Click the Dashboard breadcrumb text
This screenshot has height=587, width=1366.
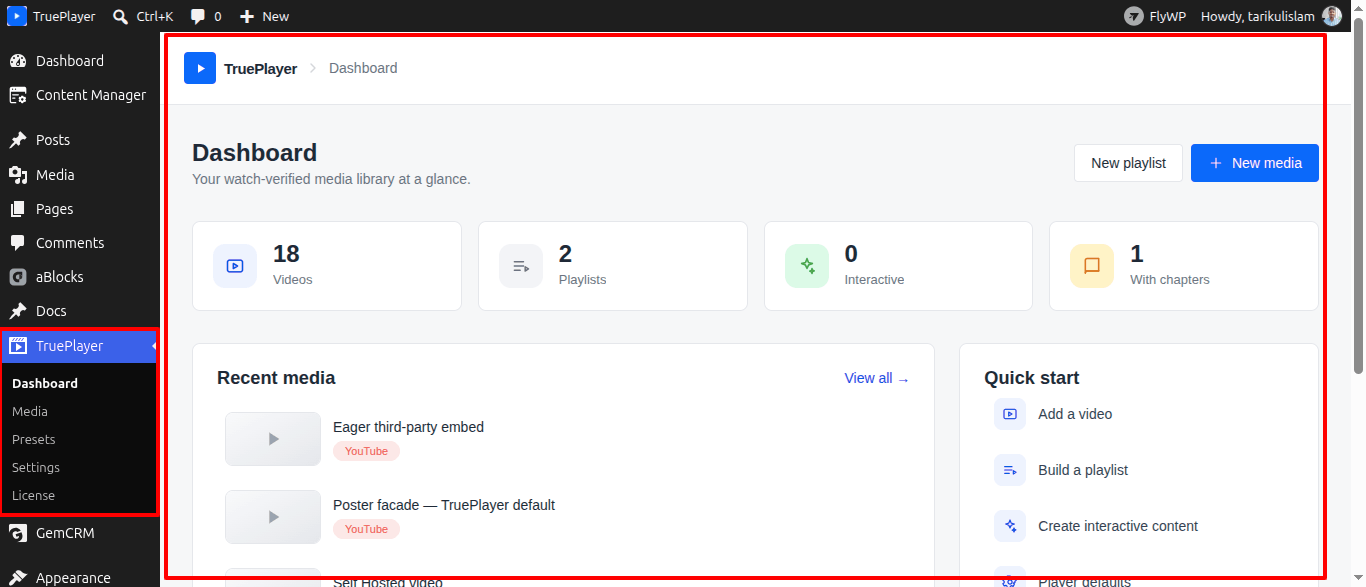[x=363, y=68]
